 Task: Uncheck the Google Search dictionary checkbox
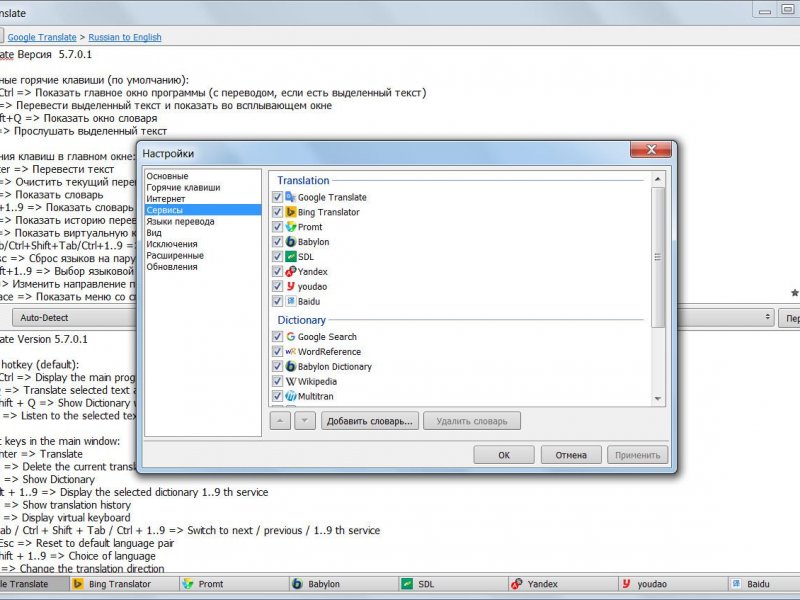[277, 336]
